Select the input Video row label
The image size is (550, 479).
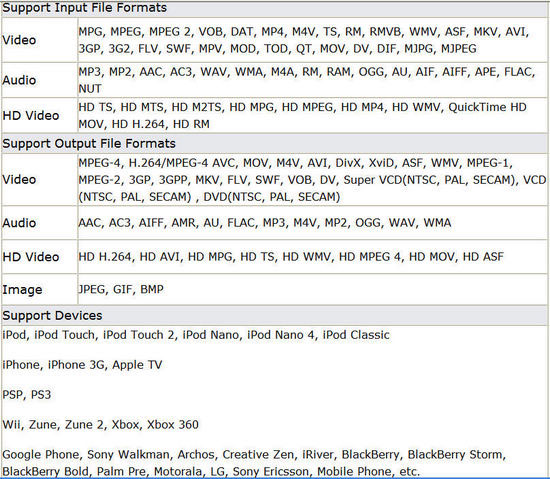[x=19, y=40]
